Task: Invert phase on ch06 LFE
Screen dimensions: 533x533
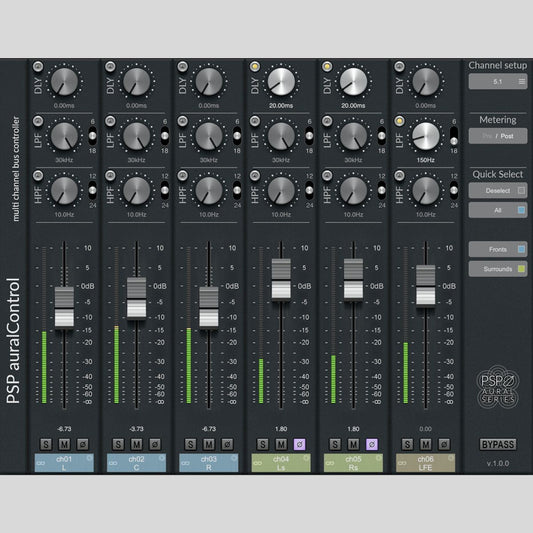Action: [444, 444]
